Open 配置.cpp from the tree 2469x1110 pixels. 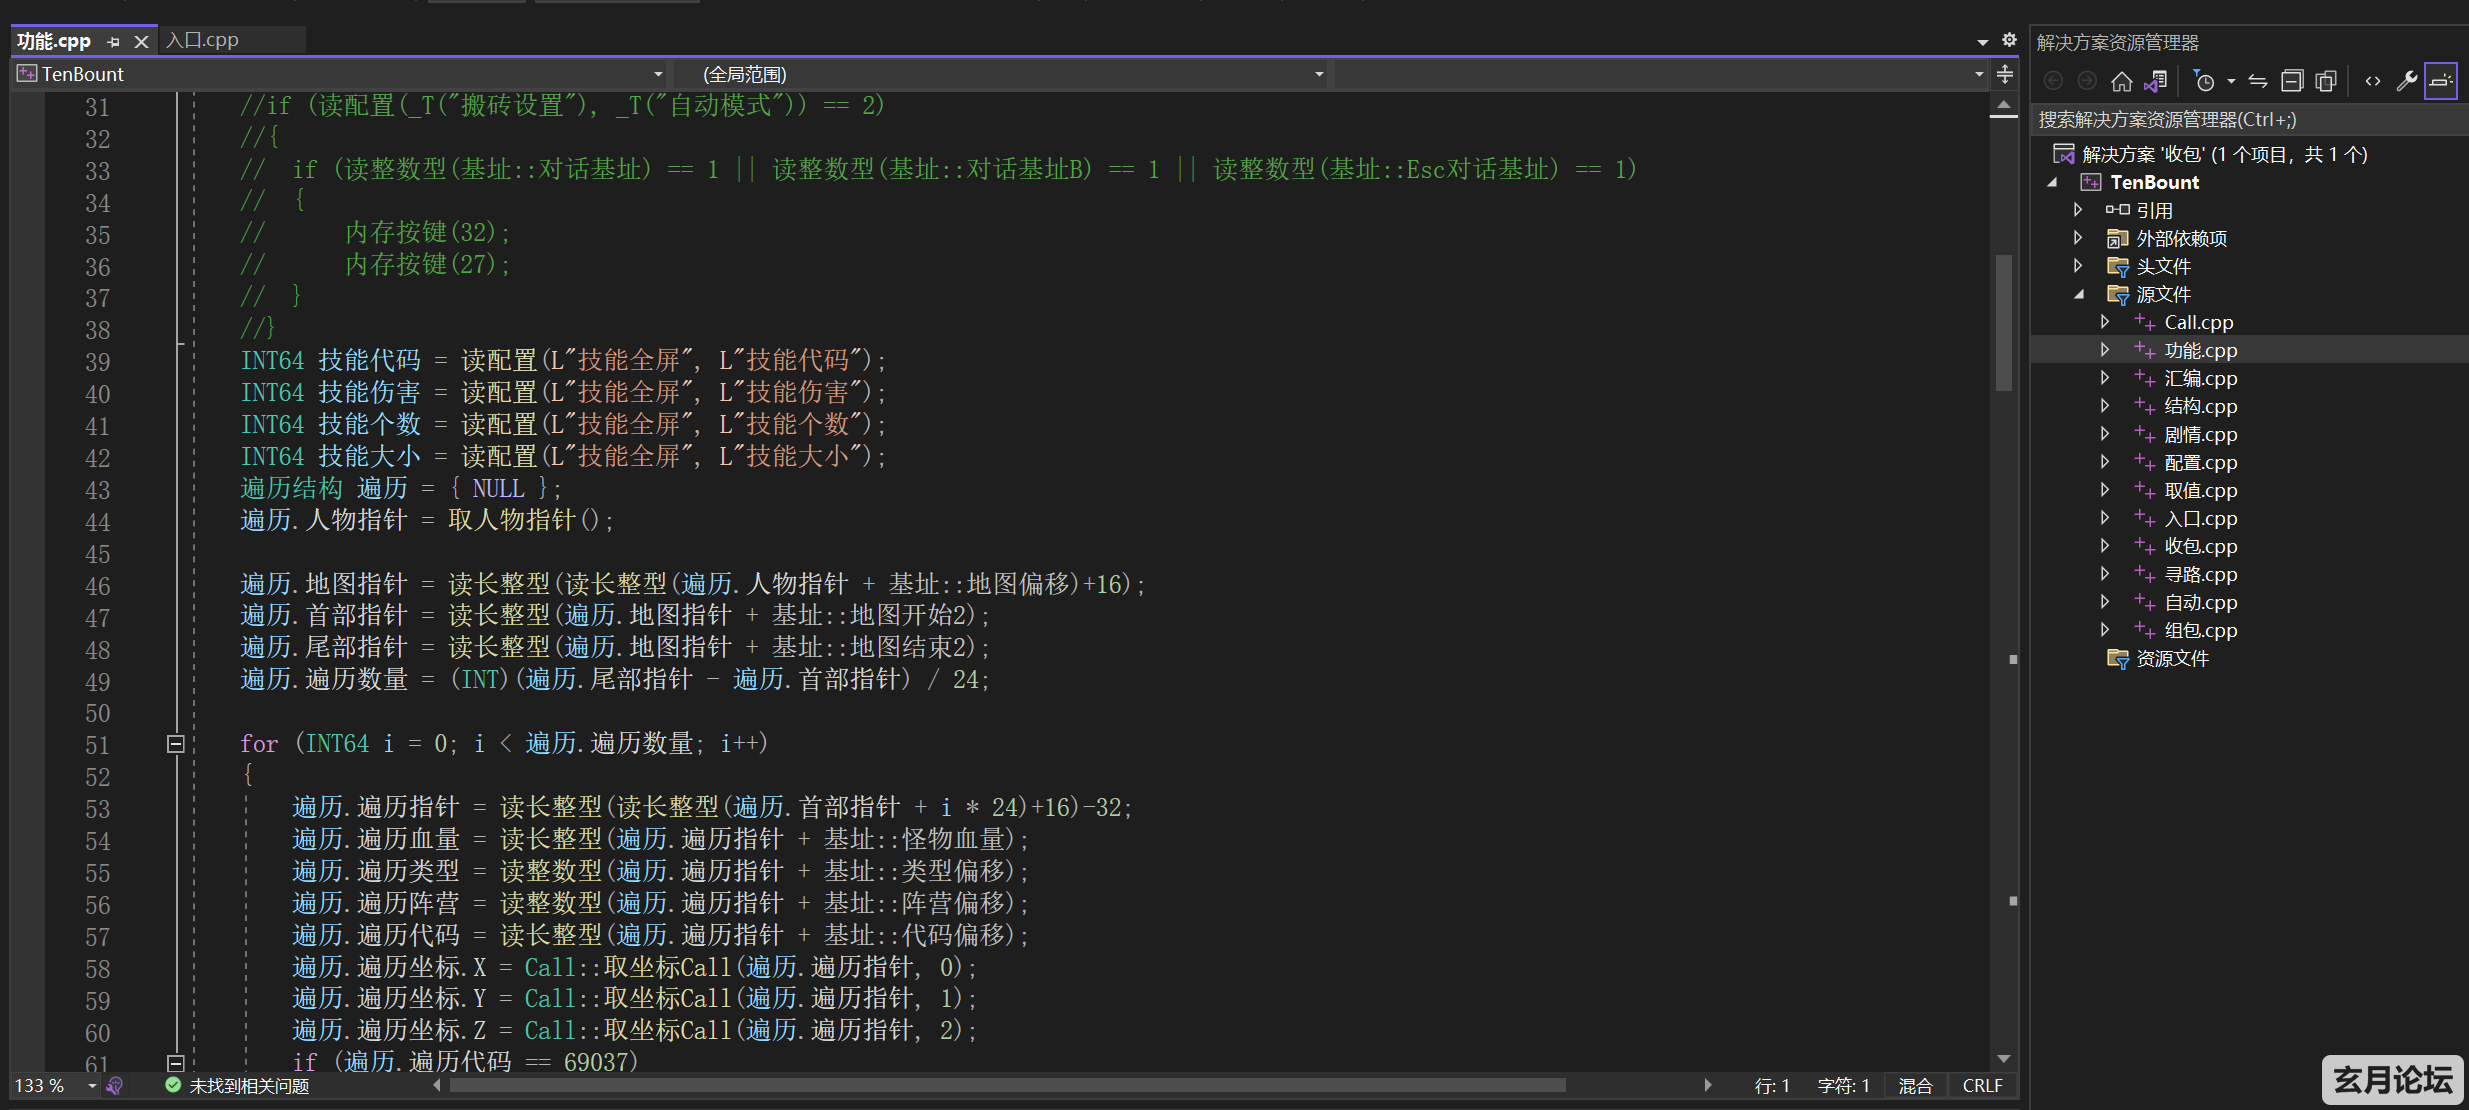click(x=2200, y=462)
